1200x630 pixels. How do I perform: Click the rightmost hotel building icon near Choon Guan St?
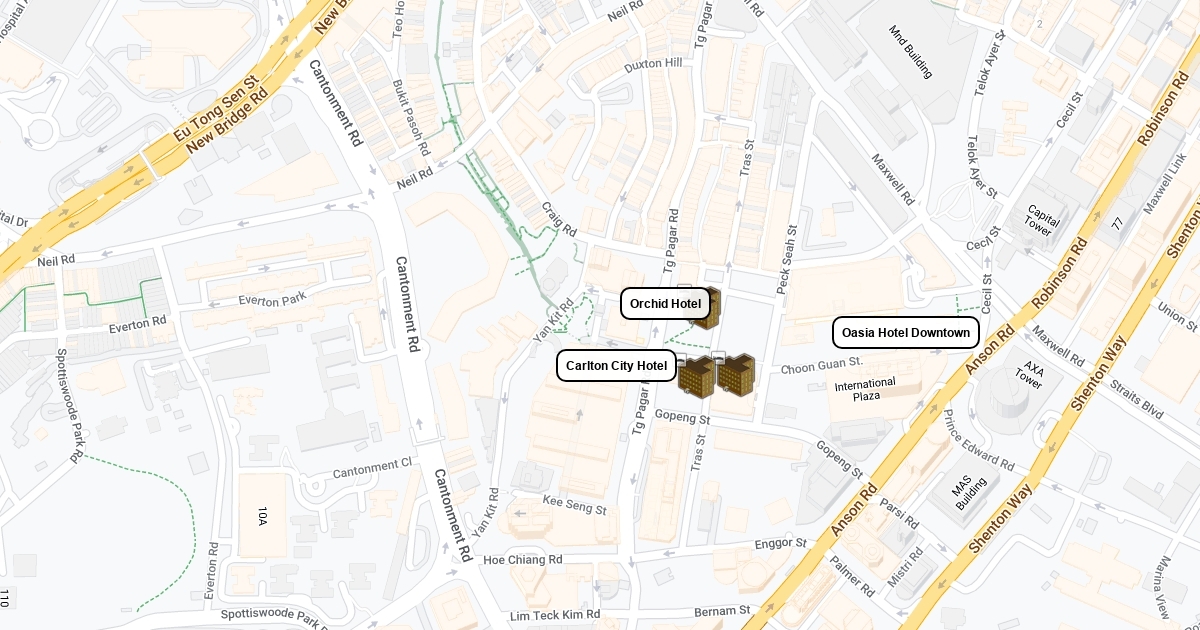click(x=736, y=374)
